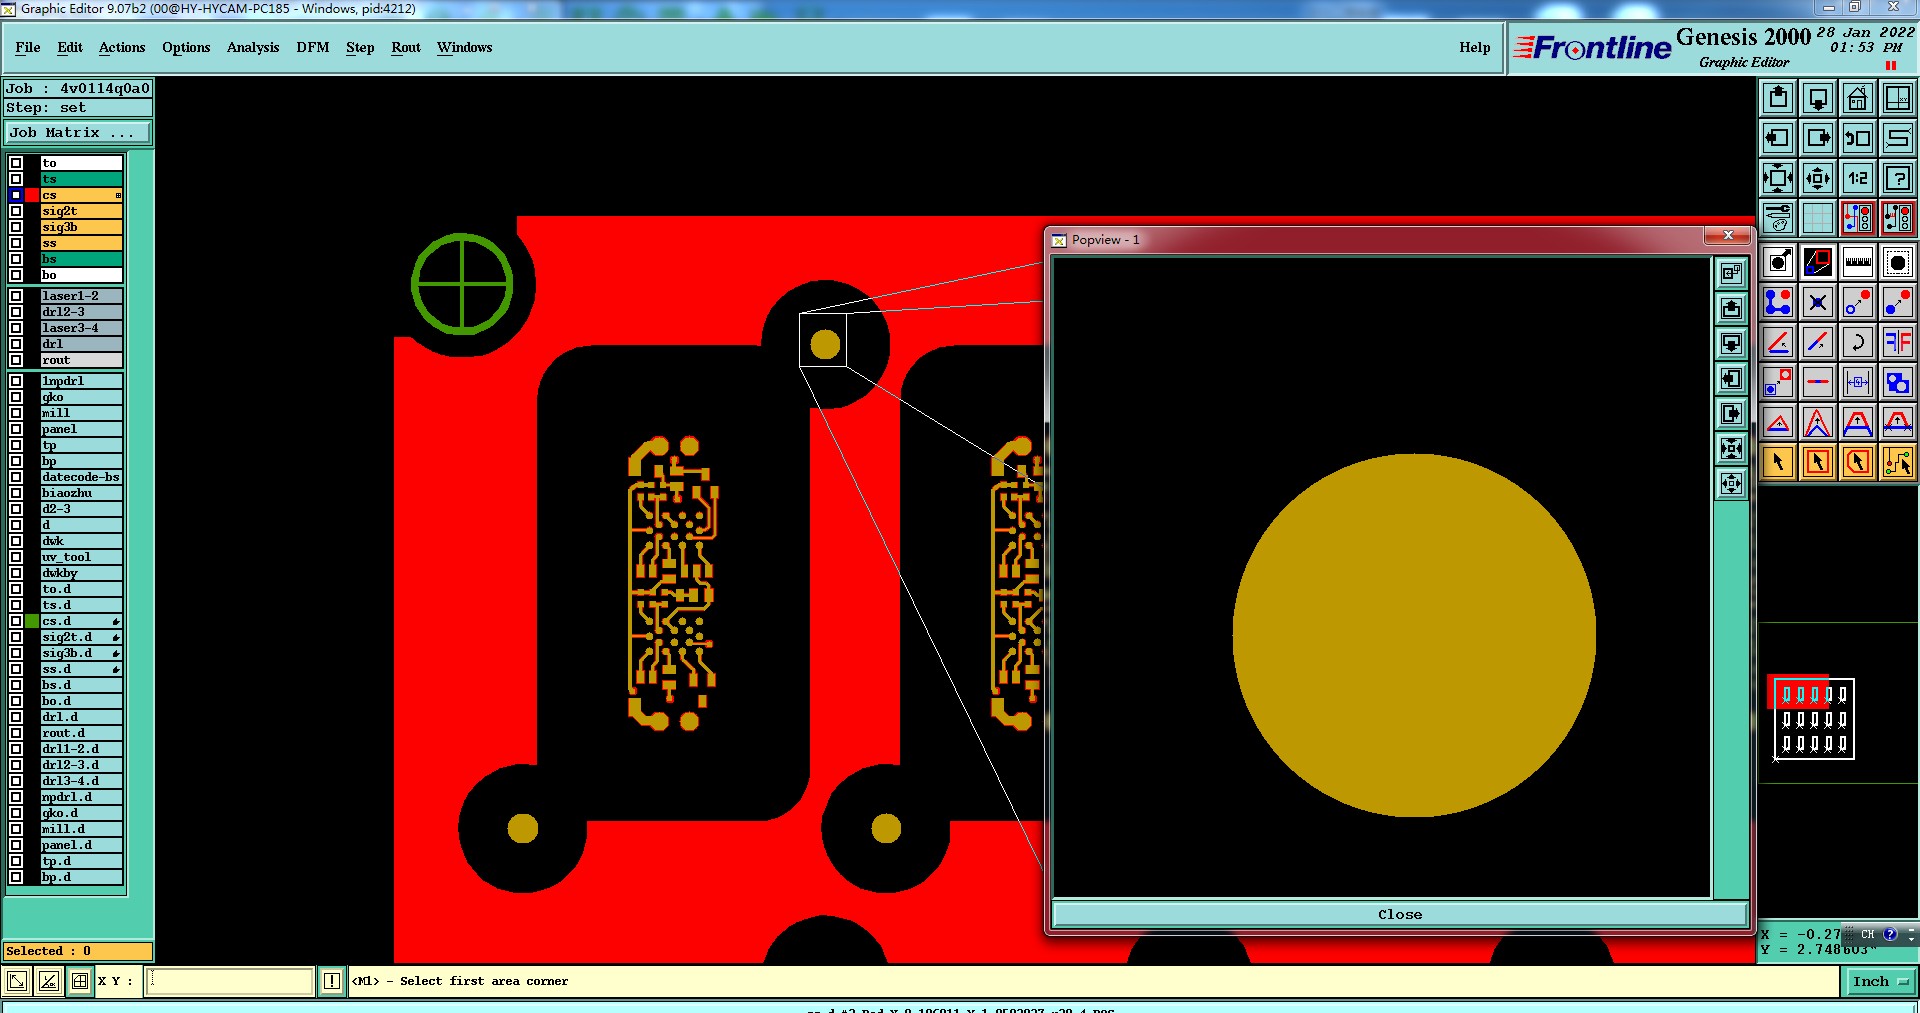Open the File menu
Viewport: 1920px width, 1013px height.
tap(28, 47)
